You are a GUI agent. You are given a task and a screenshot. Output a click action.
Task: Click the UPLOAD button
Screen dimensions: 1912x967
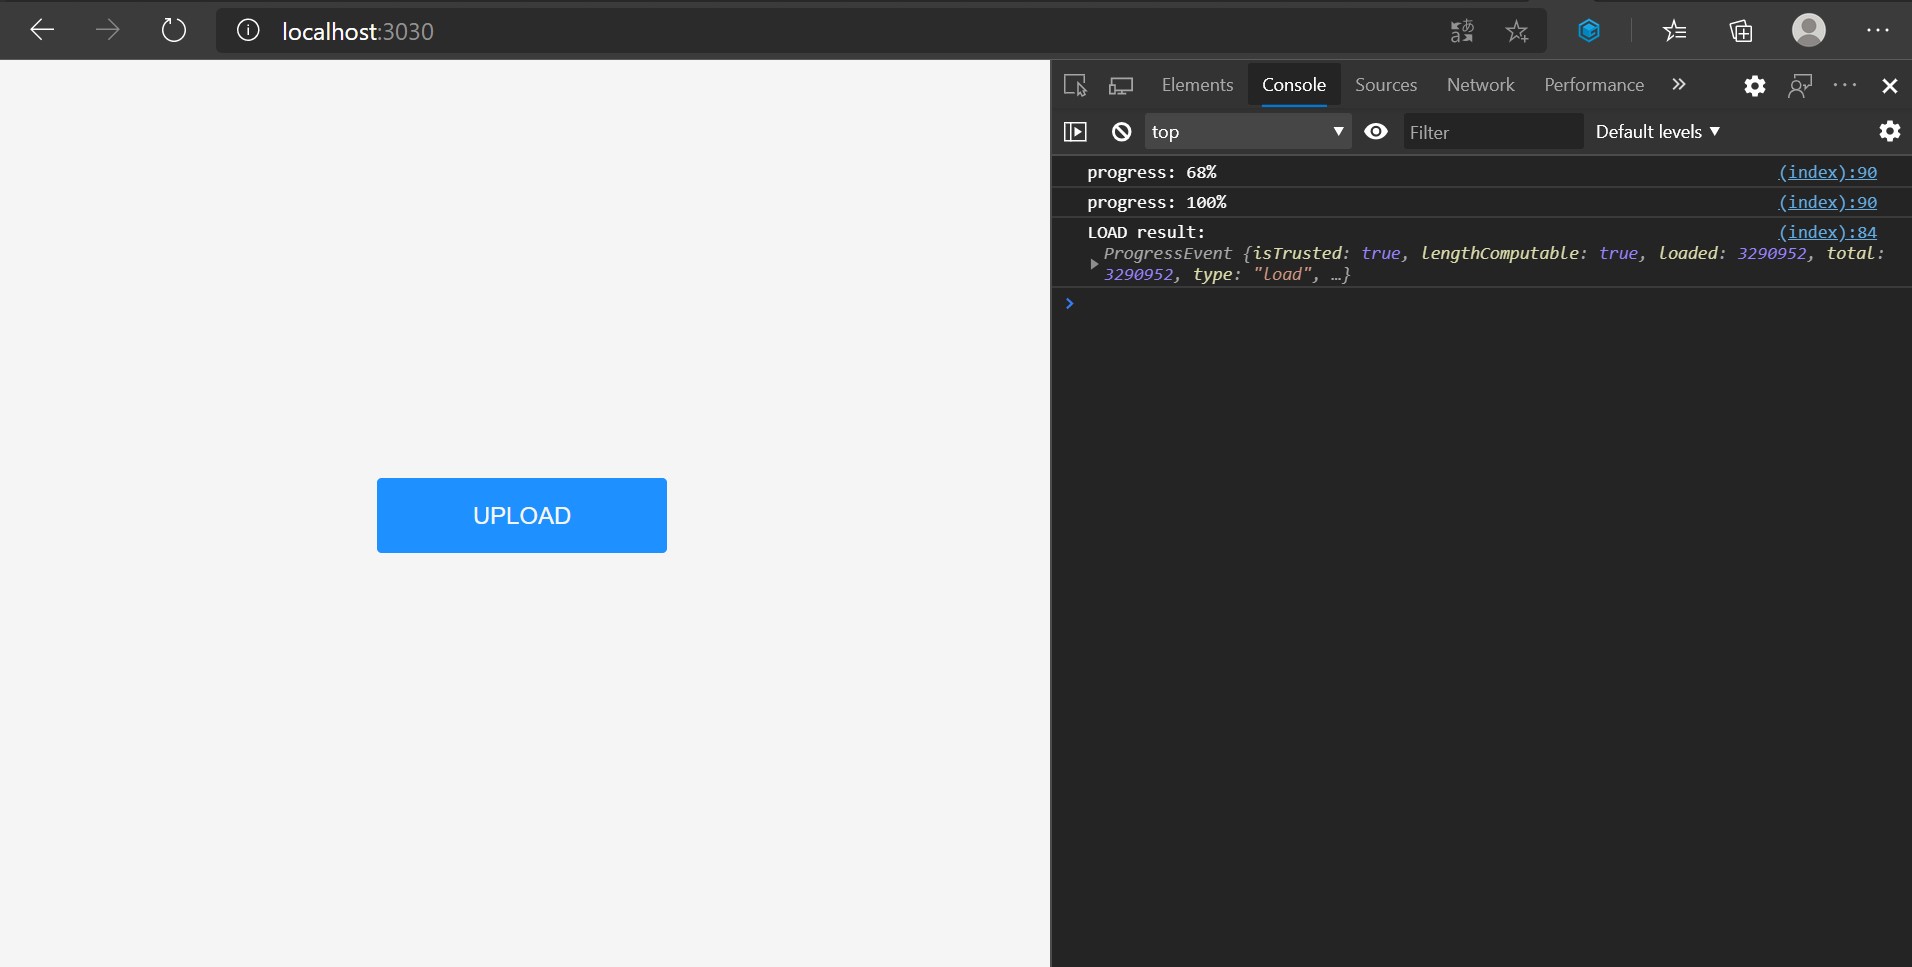click(x=521, y=515)
